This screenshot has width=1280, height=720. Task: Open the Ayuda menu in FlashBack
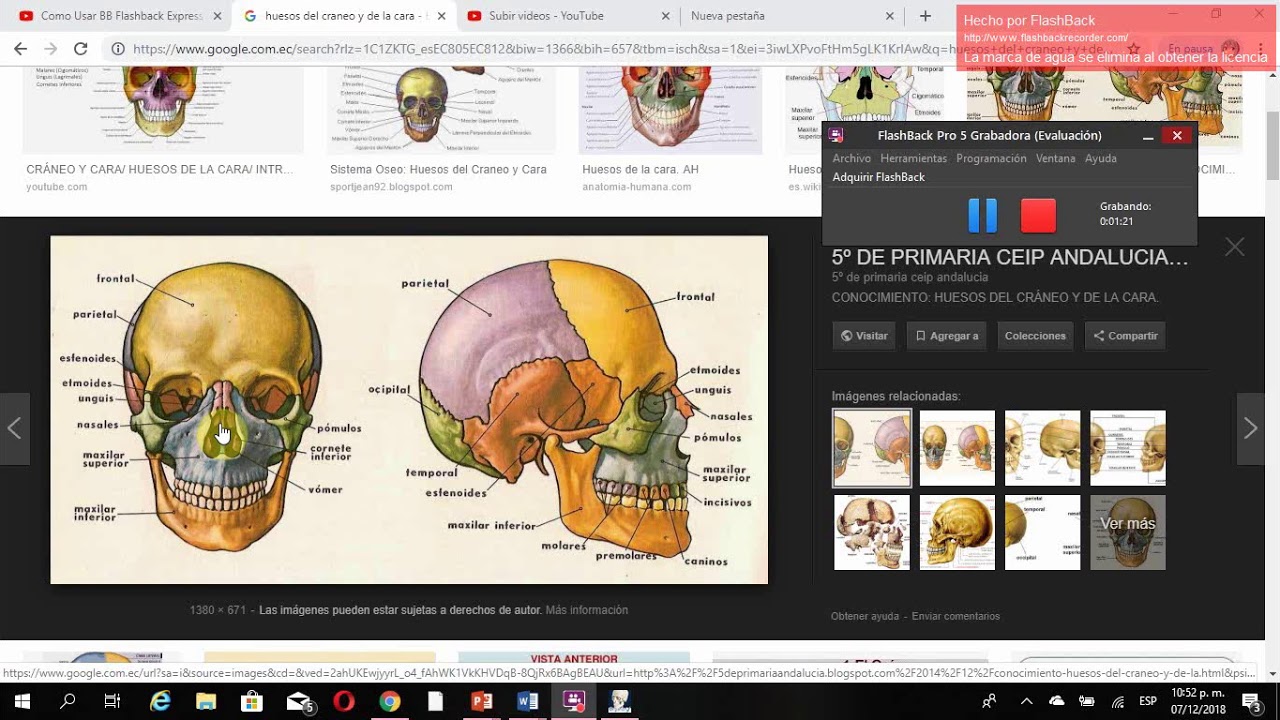[1101, 158]
